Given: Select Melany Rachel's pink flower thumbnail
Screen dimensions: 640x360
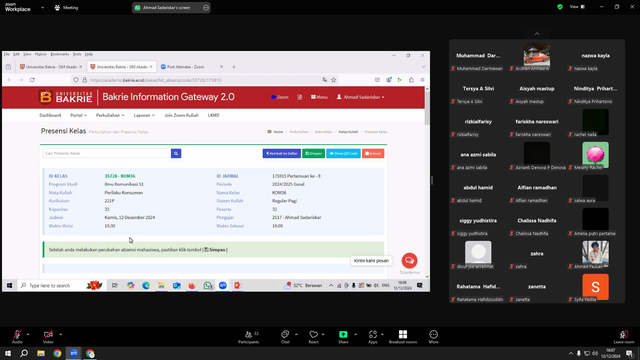Looking at the screenshot, I should coord(596,154).
